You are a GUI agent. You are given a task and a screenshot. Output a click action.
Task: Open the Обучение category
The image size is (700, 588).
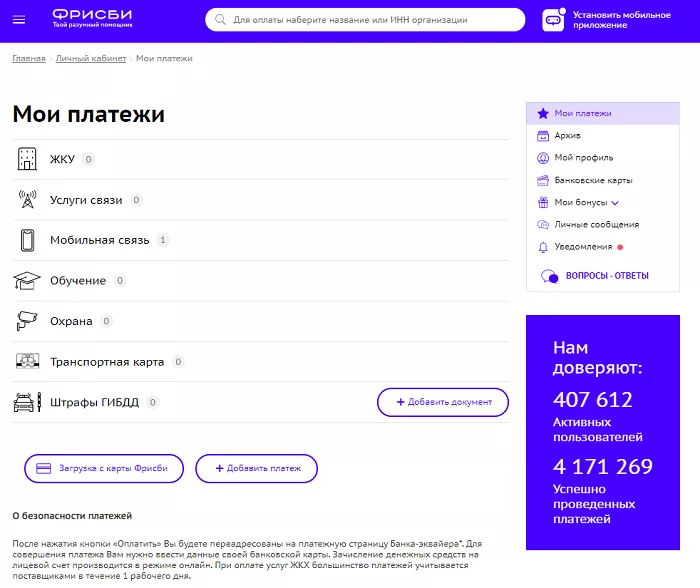coord(261,281)
